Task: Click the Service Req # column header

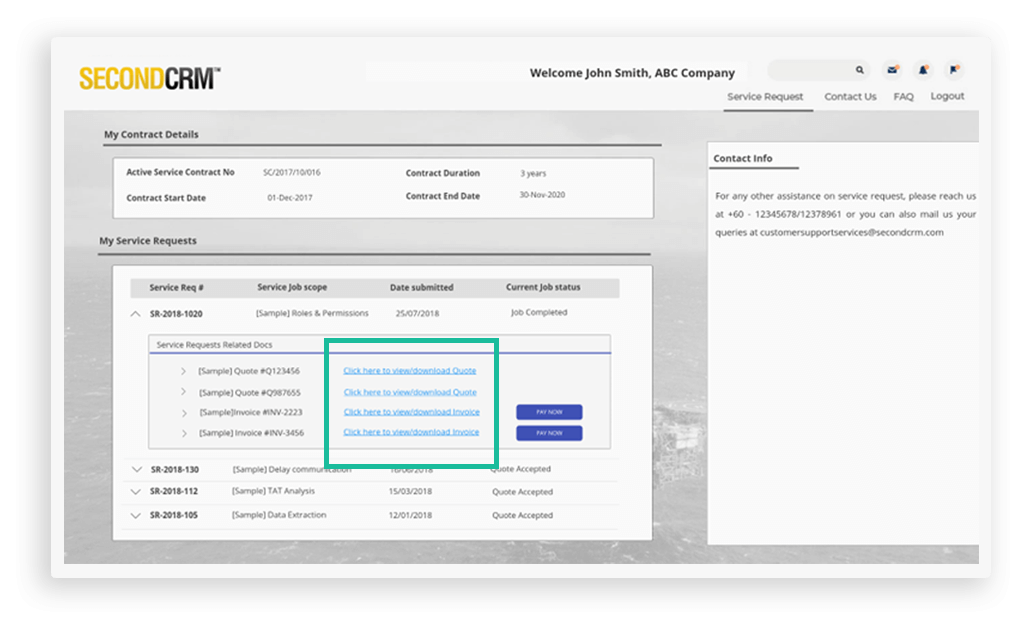Action: pos(176,287)
